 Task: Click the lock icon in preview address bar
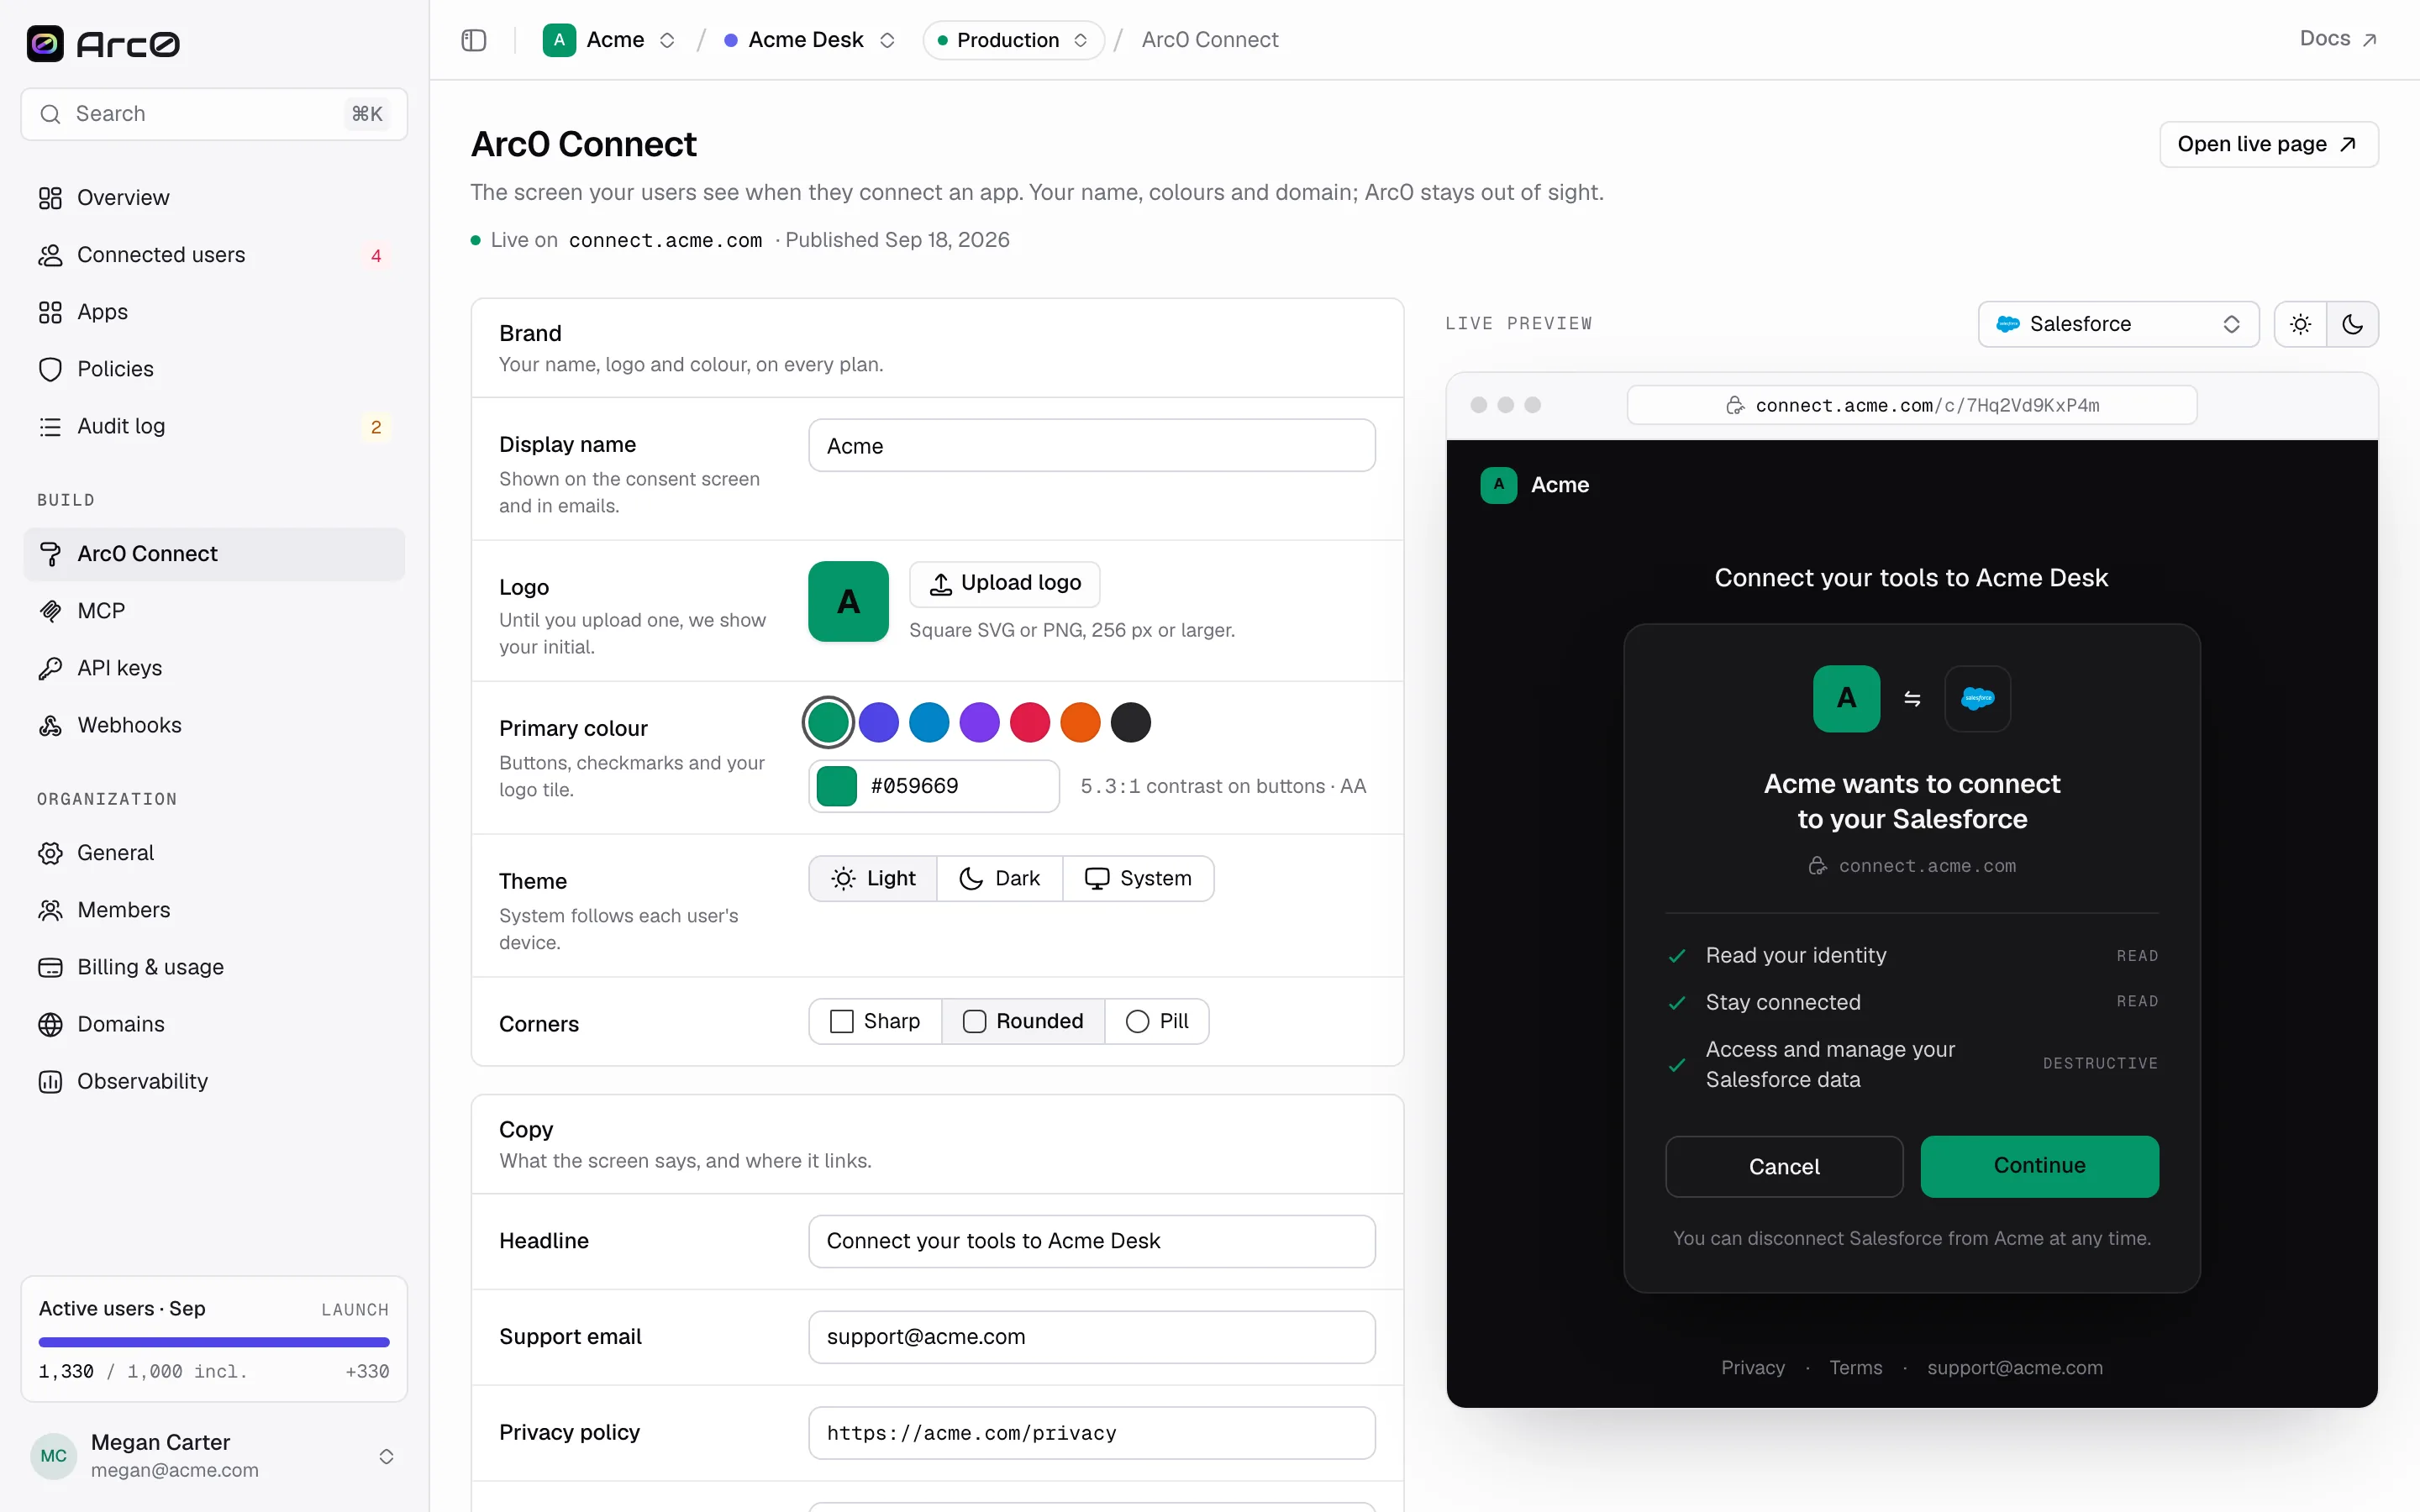pos(1735,405)
